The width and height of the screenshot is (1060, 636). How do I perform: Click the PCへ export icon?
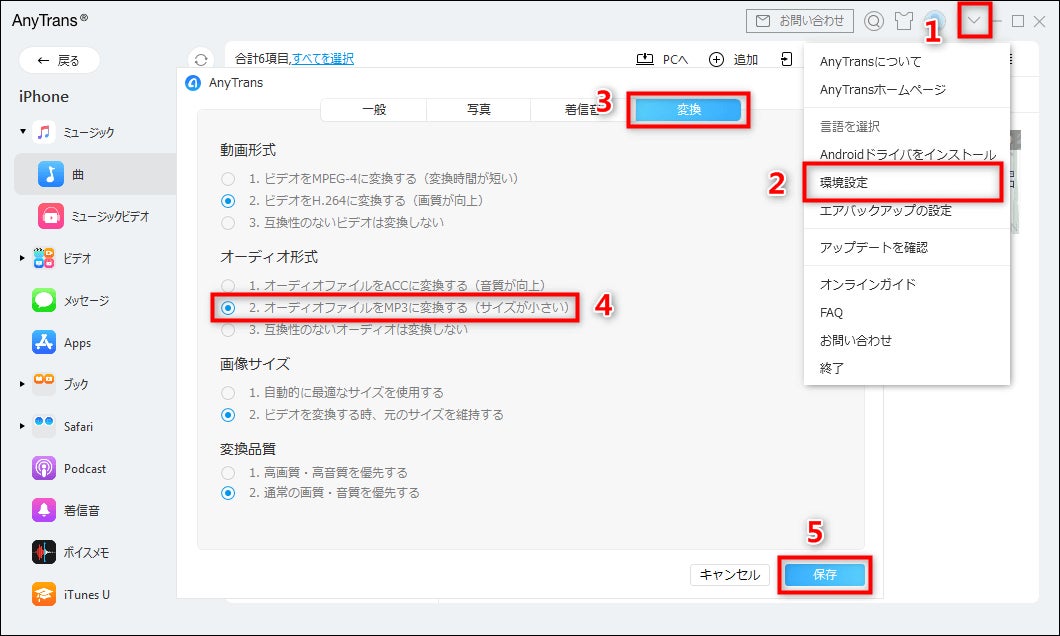click(645, 59)
